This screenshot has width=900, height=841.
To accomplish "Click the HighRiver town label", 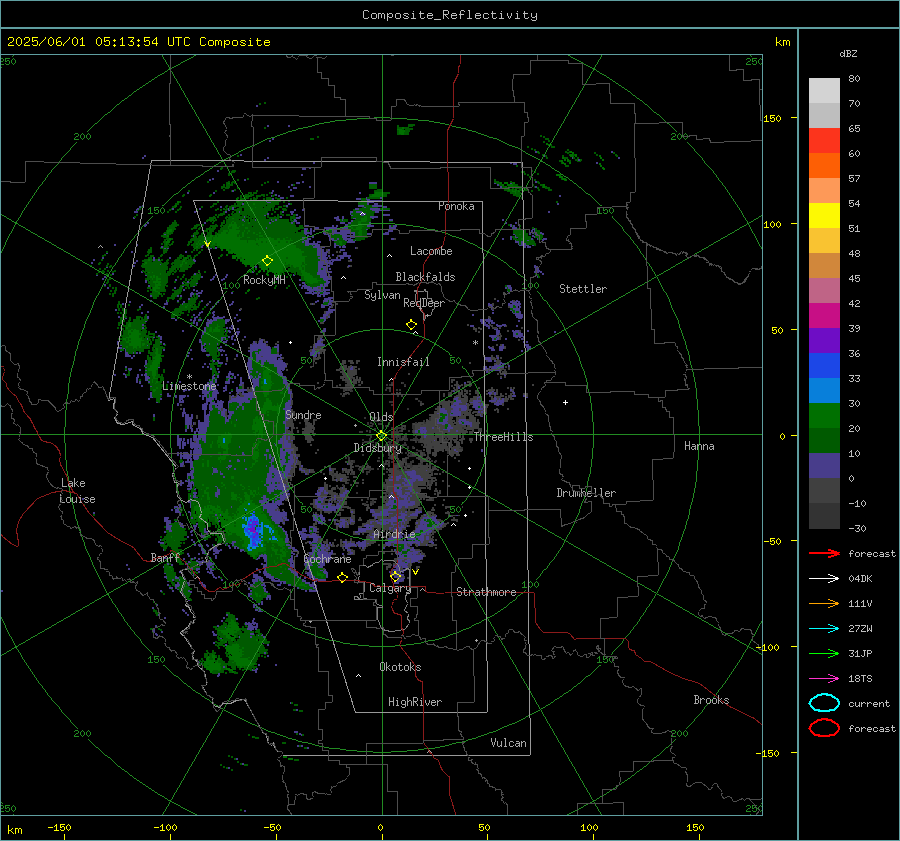I will pos(415,702).
